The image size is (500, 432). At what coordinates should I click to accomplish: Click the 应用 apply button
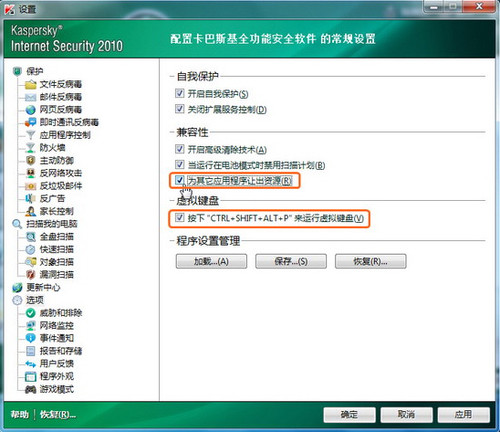pyautogui.click(x=463, y=415)
